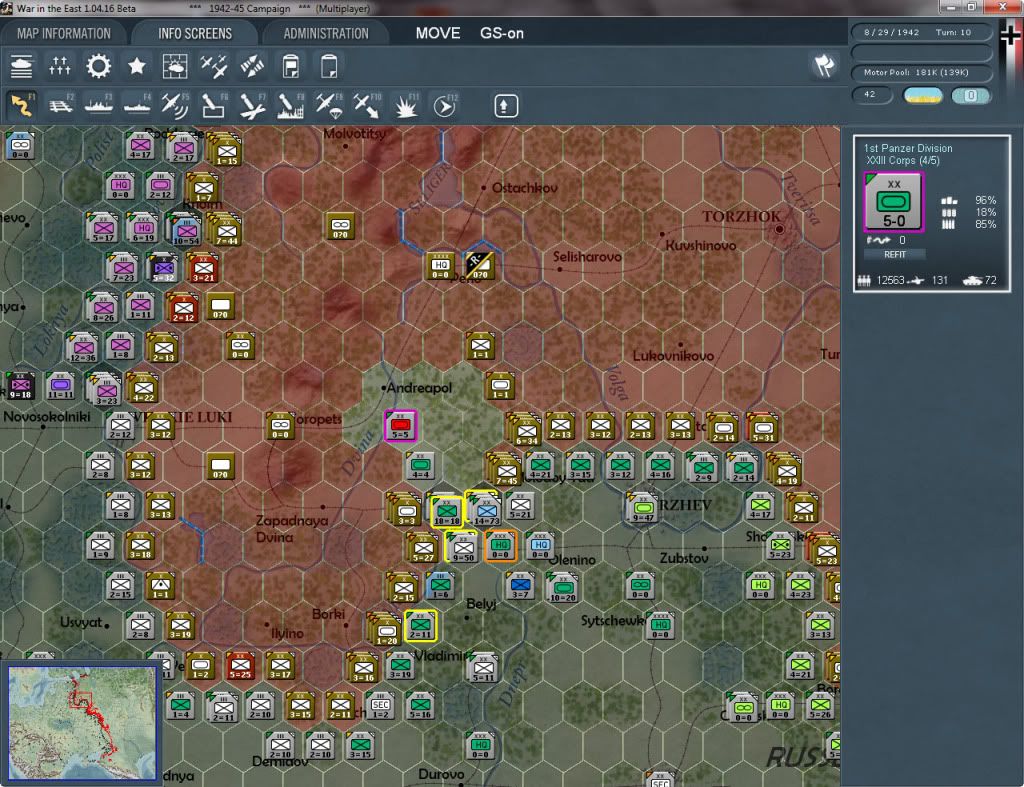The width and height of the screenshot is (1024, 787).
Task: Select the orange-outlined HQ unit near Olenino
Action: tap(501, 545)
